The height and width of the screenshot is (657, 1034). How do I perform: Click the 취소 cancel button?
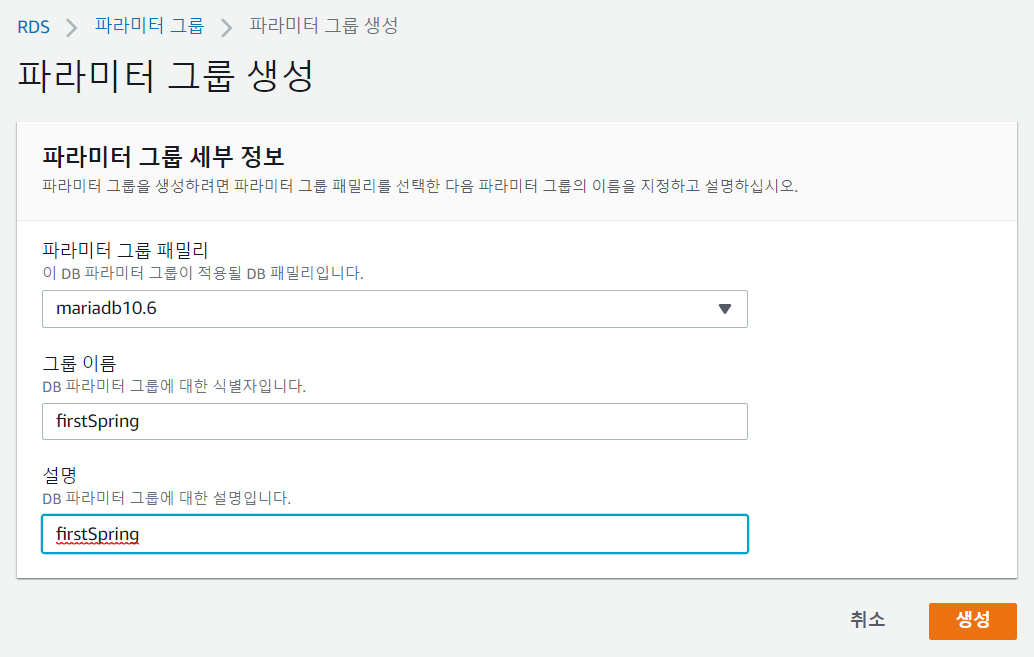pos(867,619)
